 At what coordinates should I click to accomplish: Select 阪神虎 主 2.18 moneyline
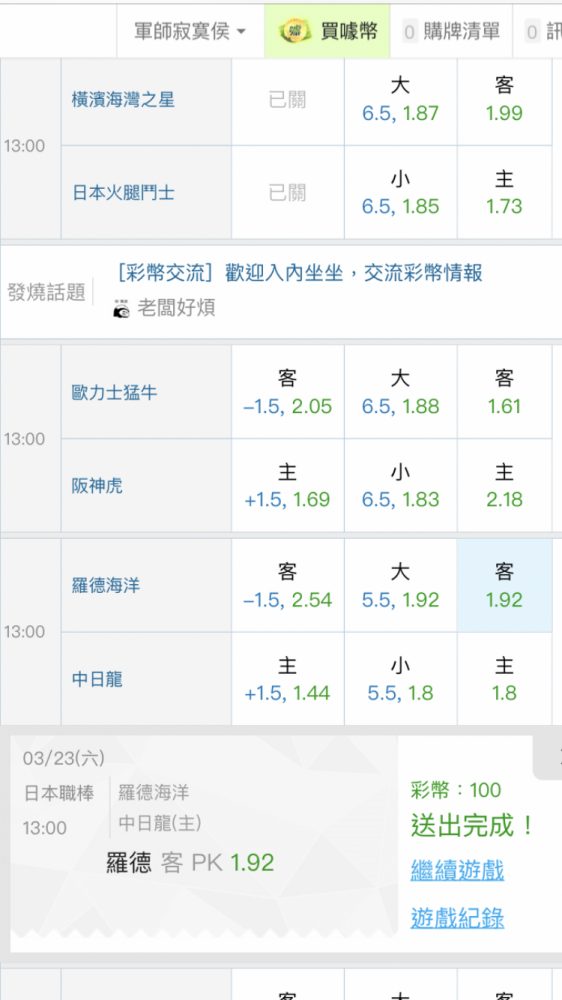pos(504,485)
